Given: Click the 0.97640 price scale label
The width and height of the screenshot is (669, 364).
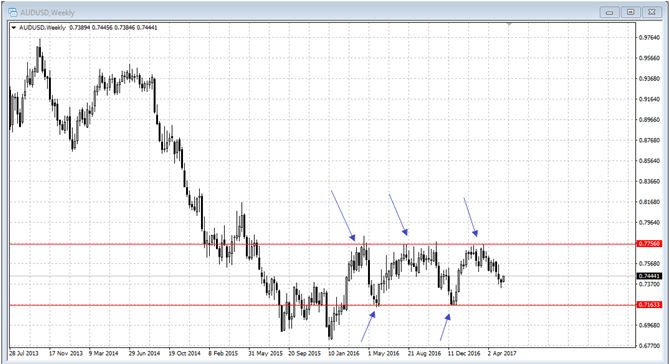Looking at the screenshot, I should pyautogui.click(x=649, y=38).
